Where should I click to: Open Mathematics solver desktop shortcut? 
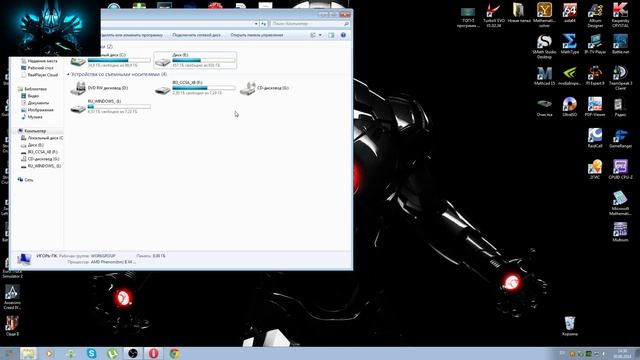[x=544, y=15]
